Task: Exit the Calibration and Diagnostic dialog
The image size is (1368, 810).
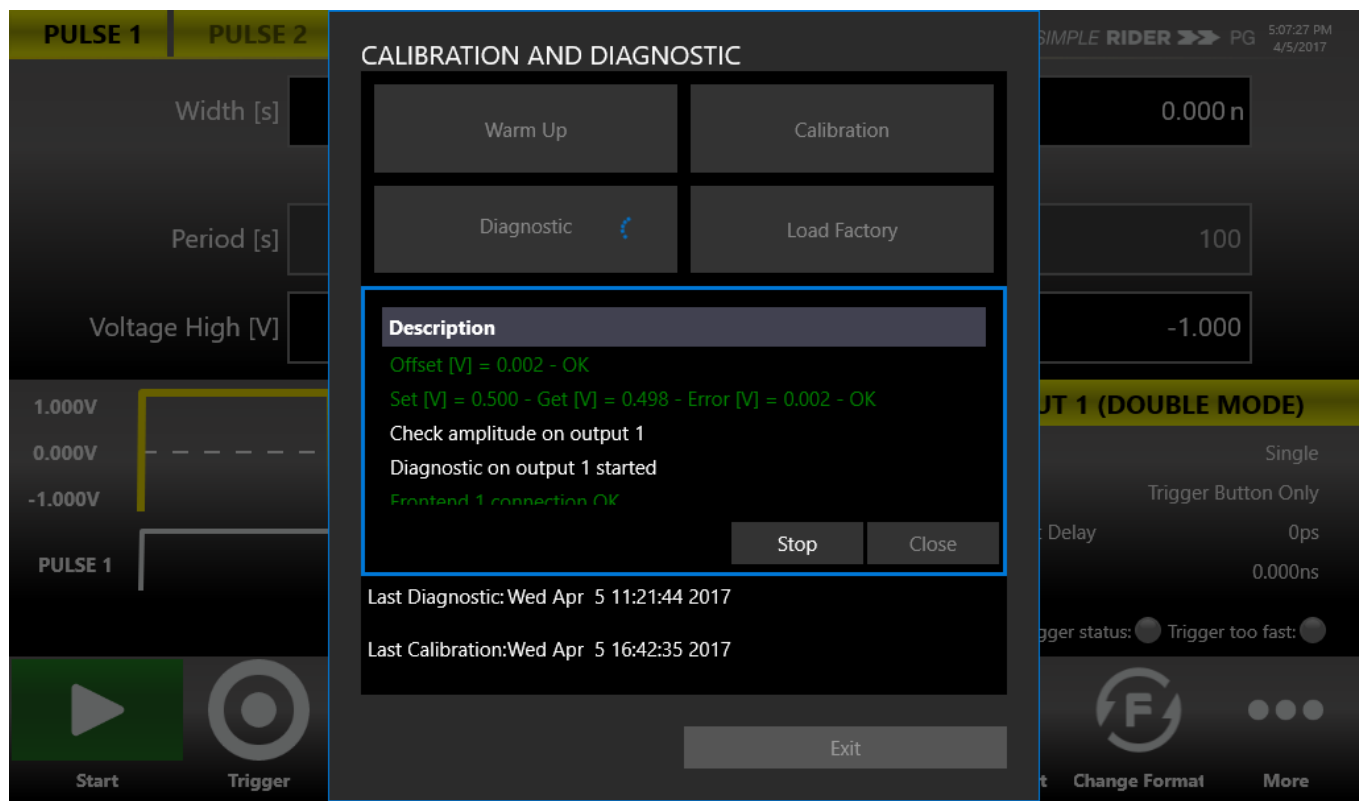Action: [x=845, y=748]
